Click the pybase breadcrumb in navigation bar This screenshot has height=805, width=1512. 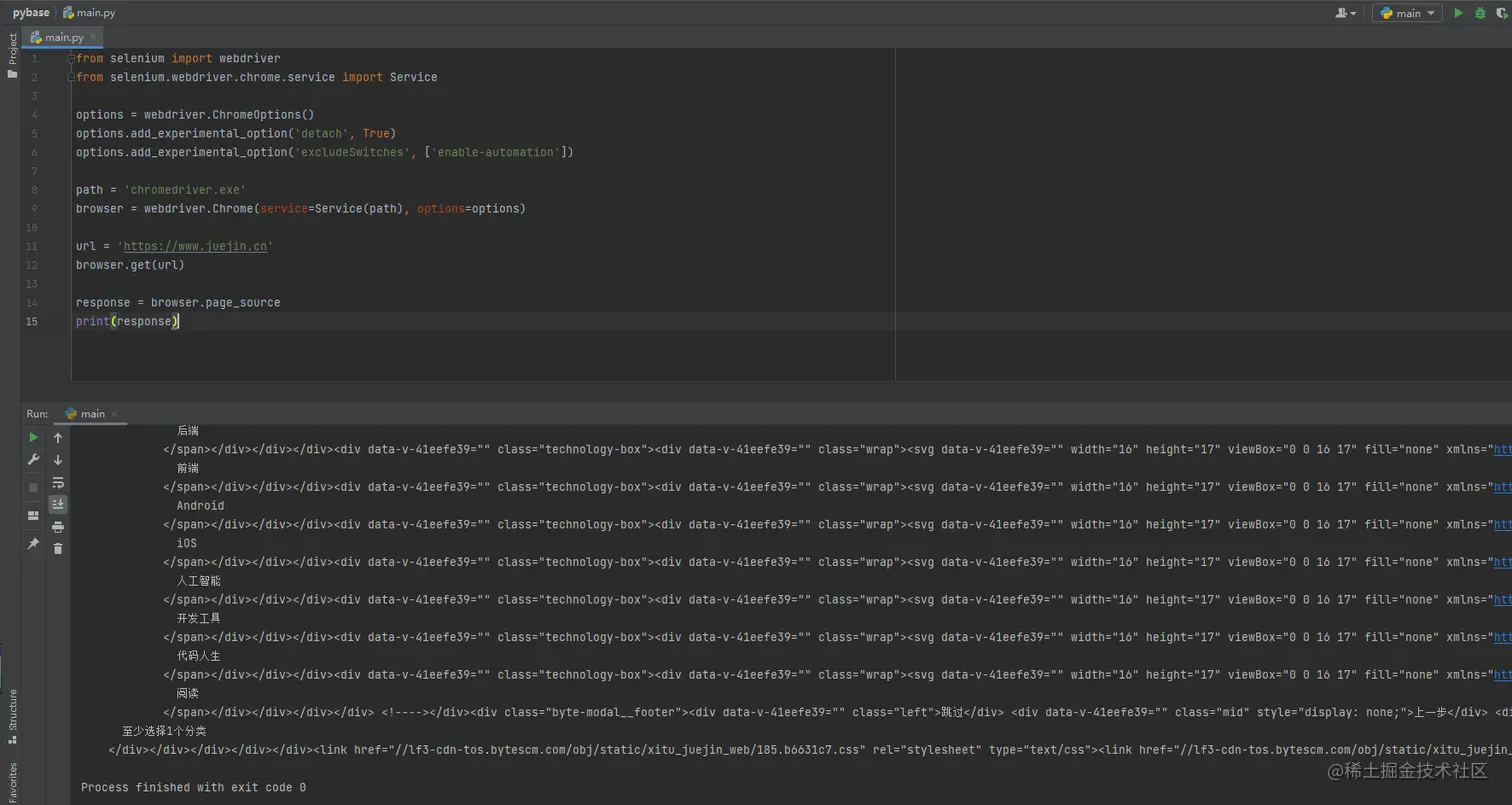pos(31,13)
